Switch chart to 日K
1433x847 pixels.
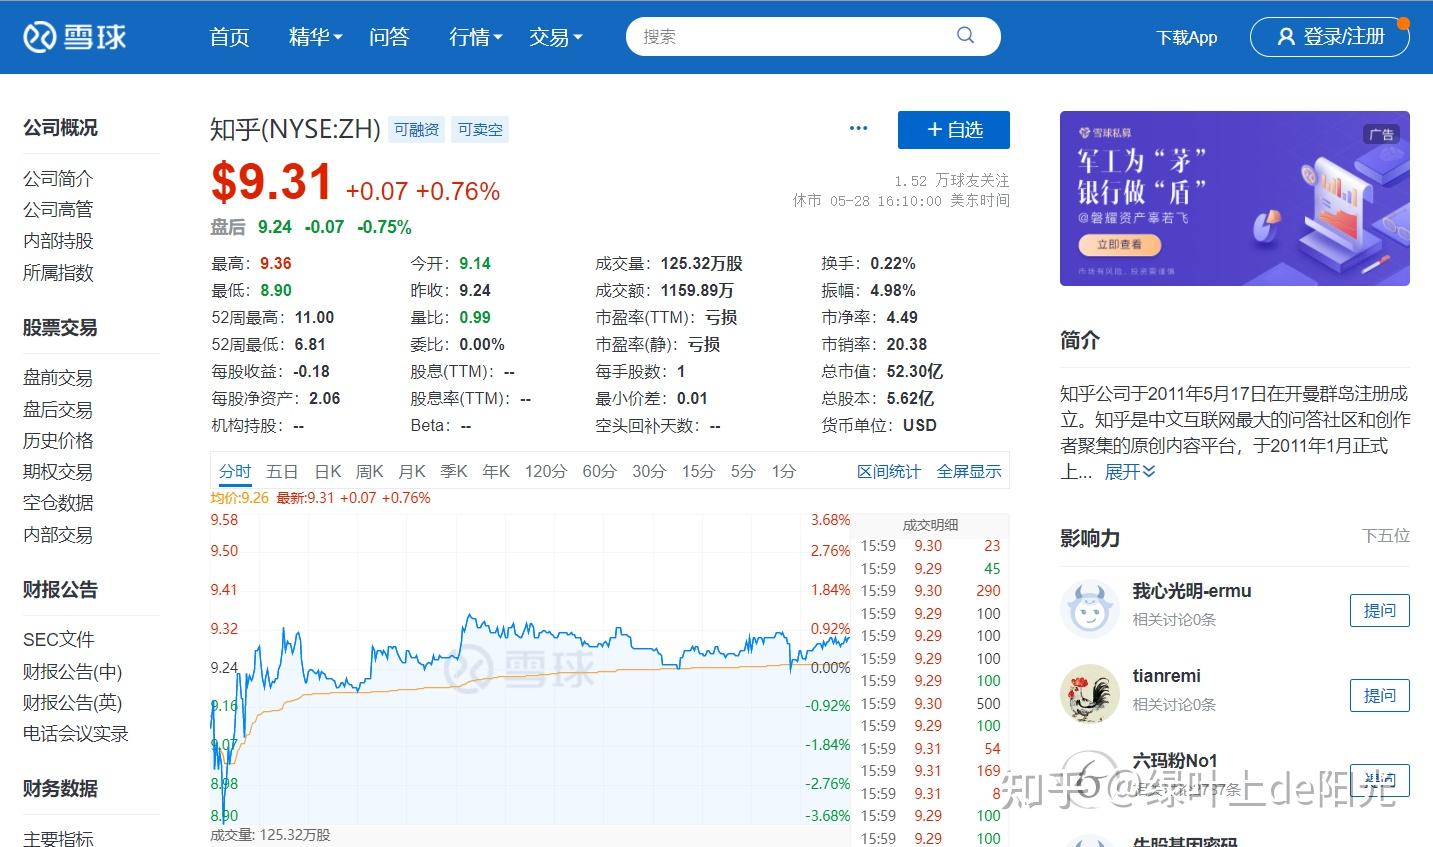[328, 471]
